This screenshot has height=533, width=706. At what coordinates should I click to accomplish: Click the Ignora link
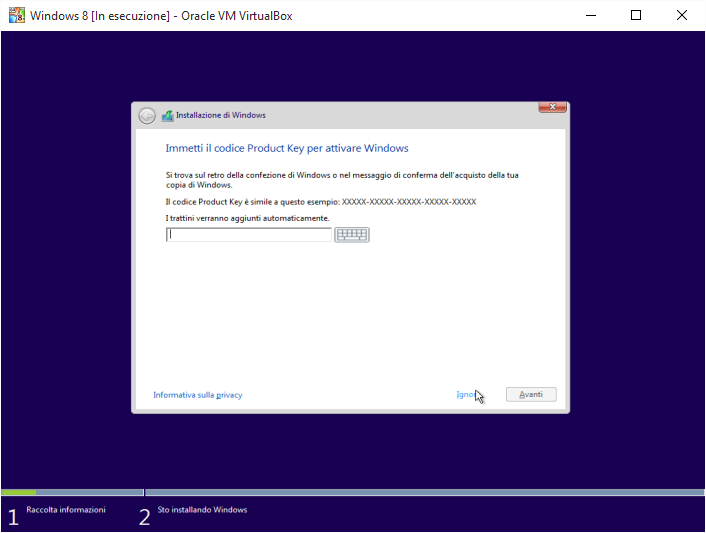click(466, 395)
